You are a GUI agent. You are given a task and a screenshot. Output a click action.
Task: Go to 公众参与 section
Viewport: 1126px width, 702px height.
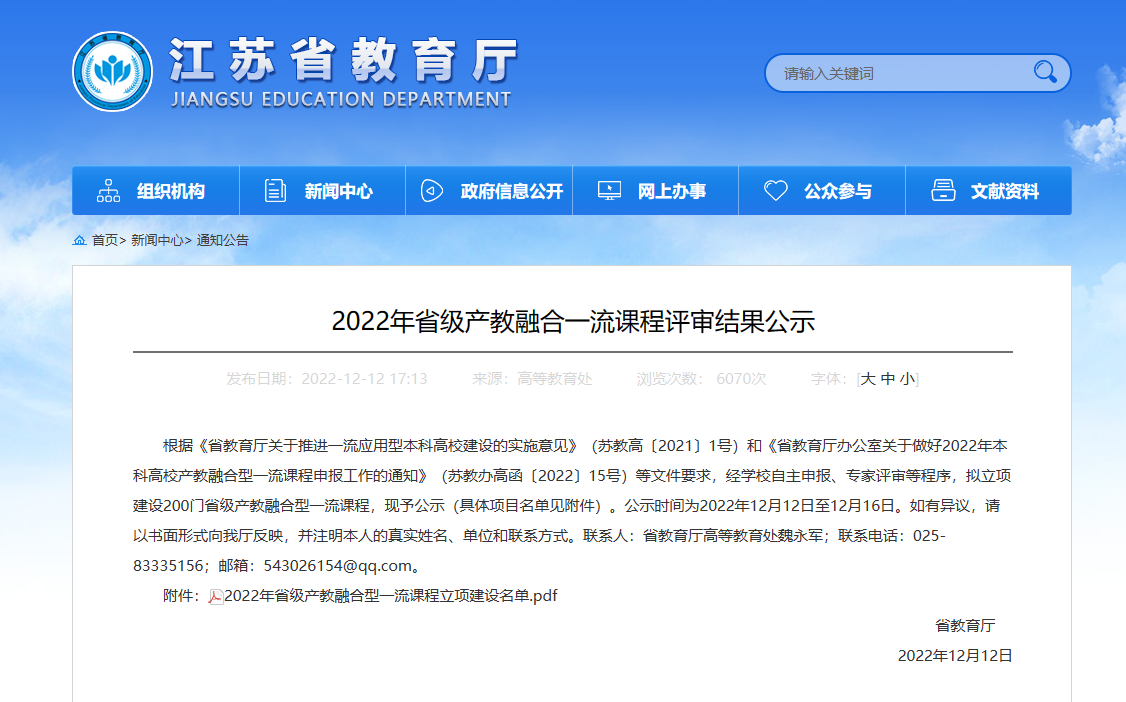click(837, 191)
